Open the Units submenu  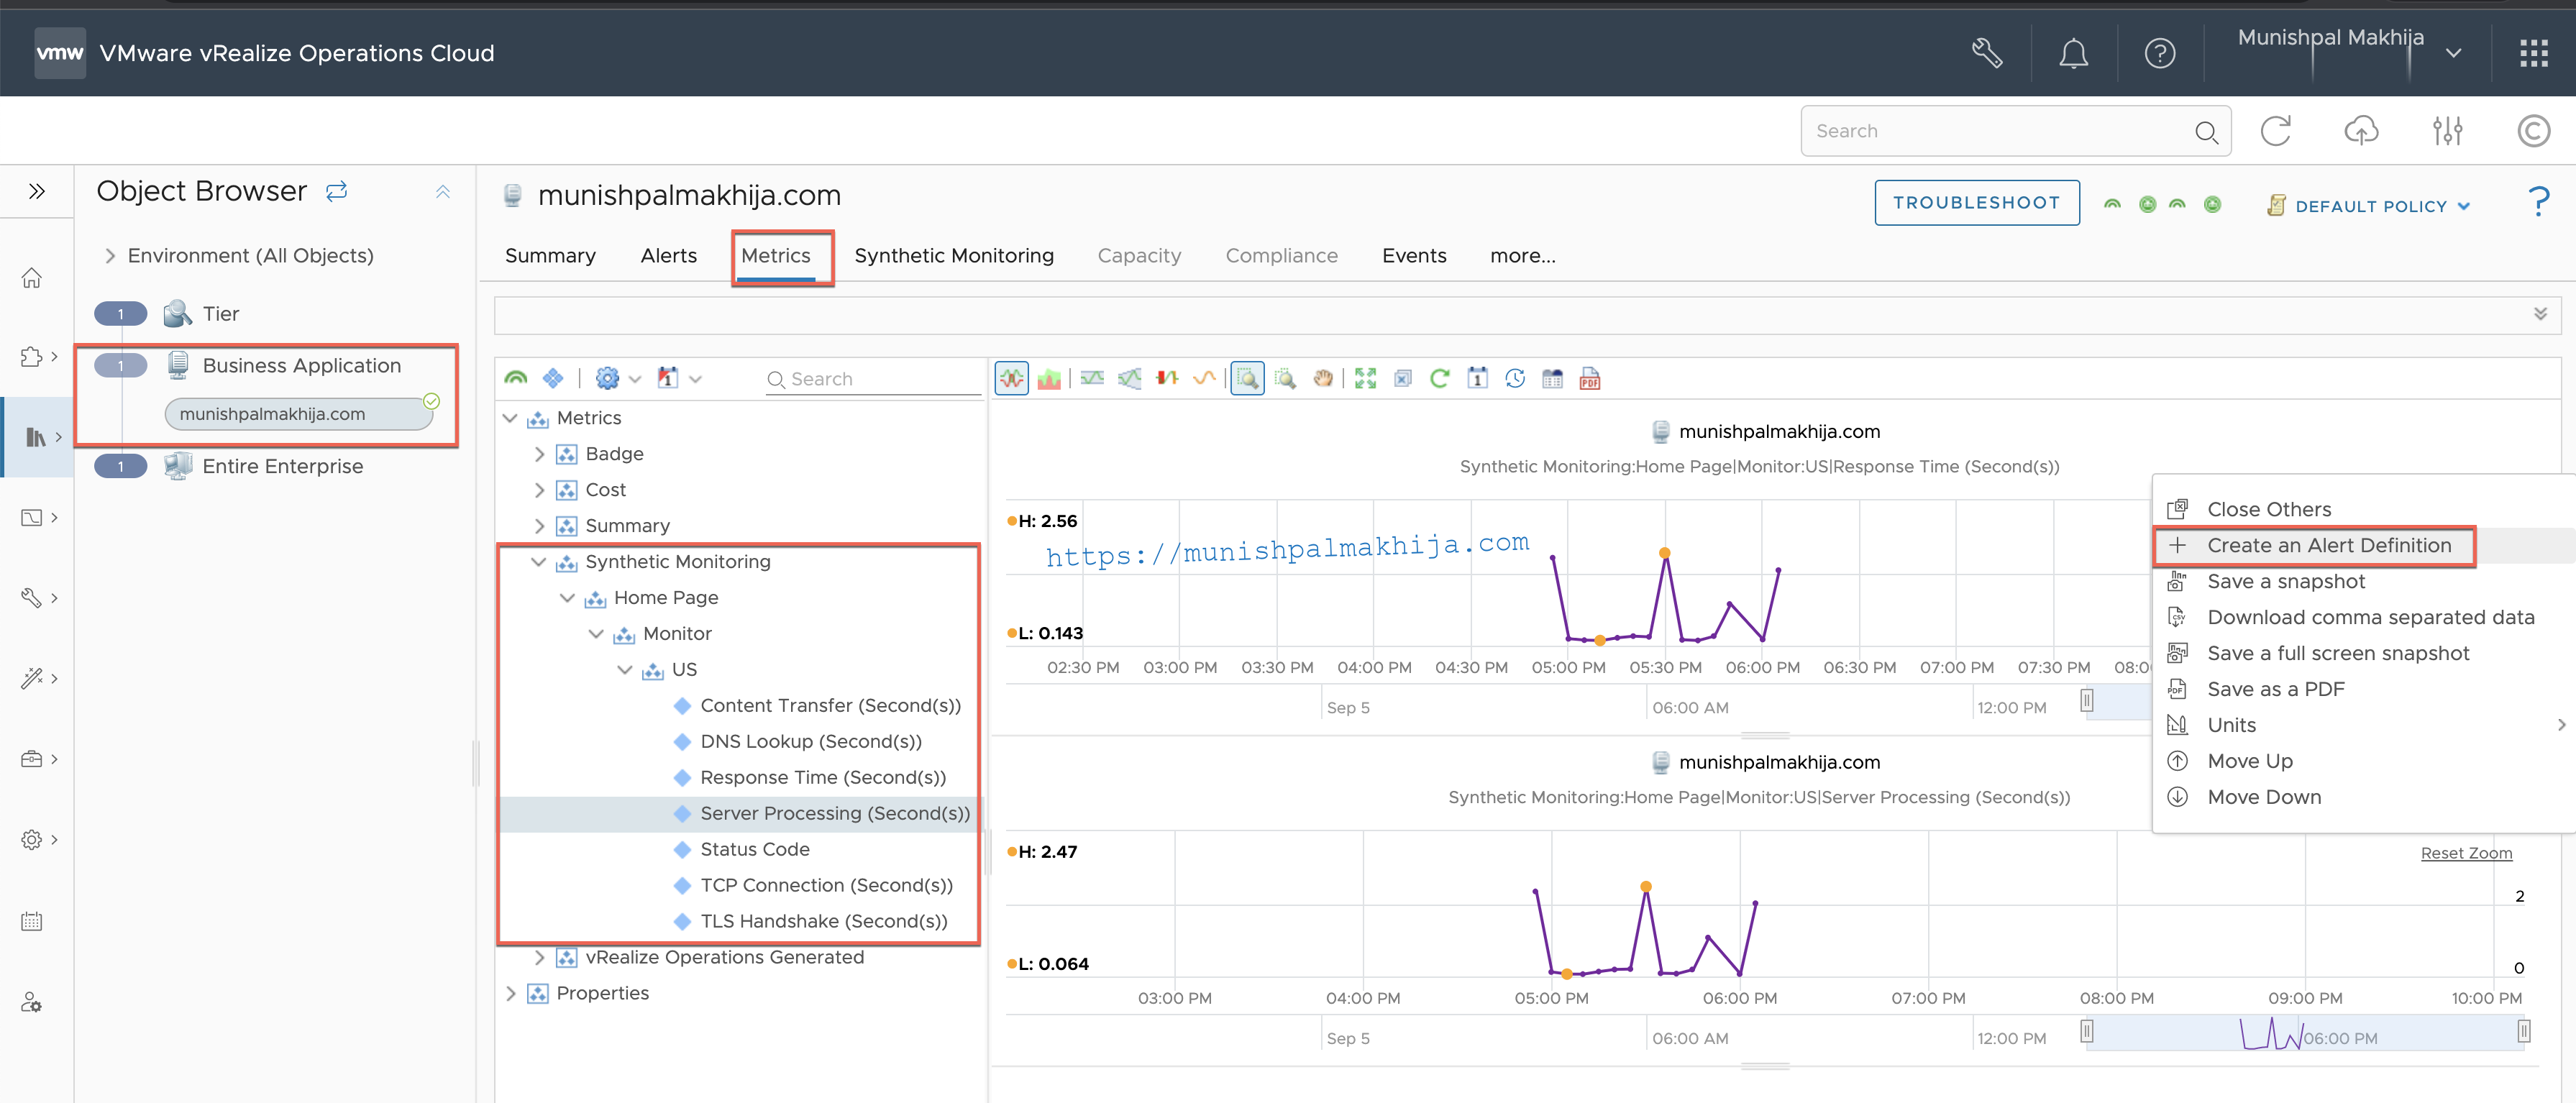(2364, 726)
